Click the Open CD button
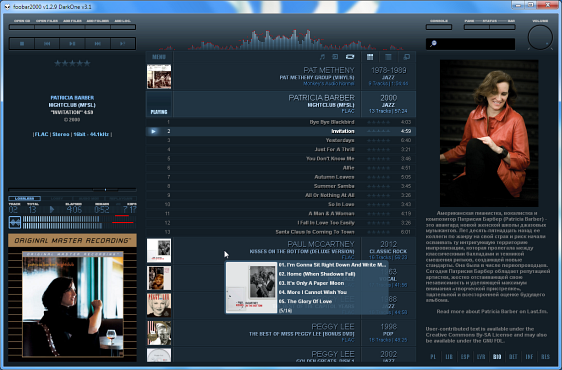 coord(22,27)
